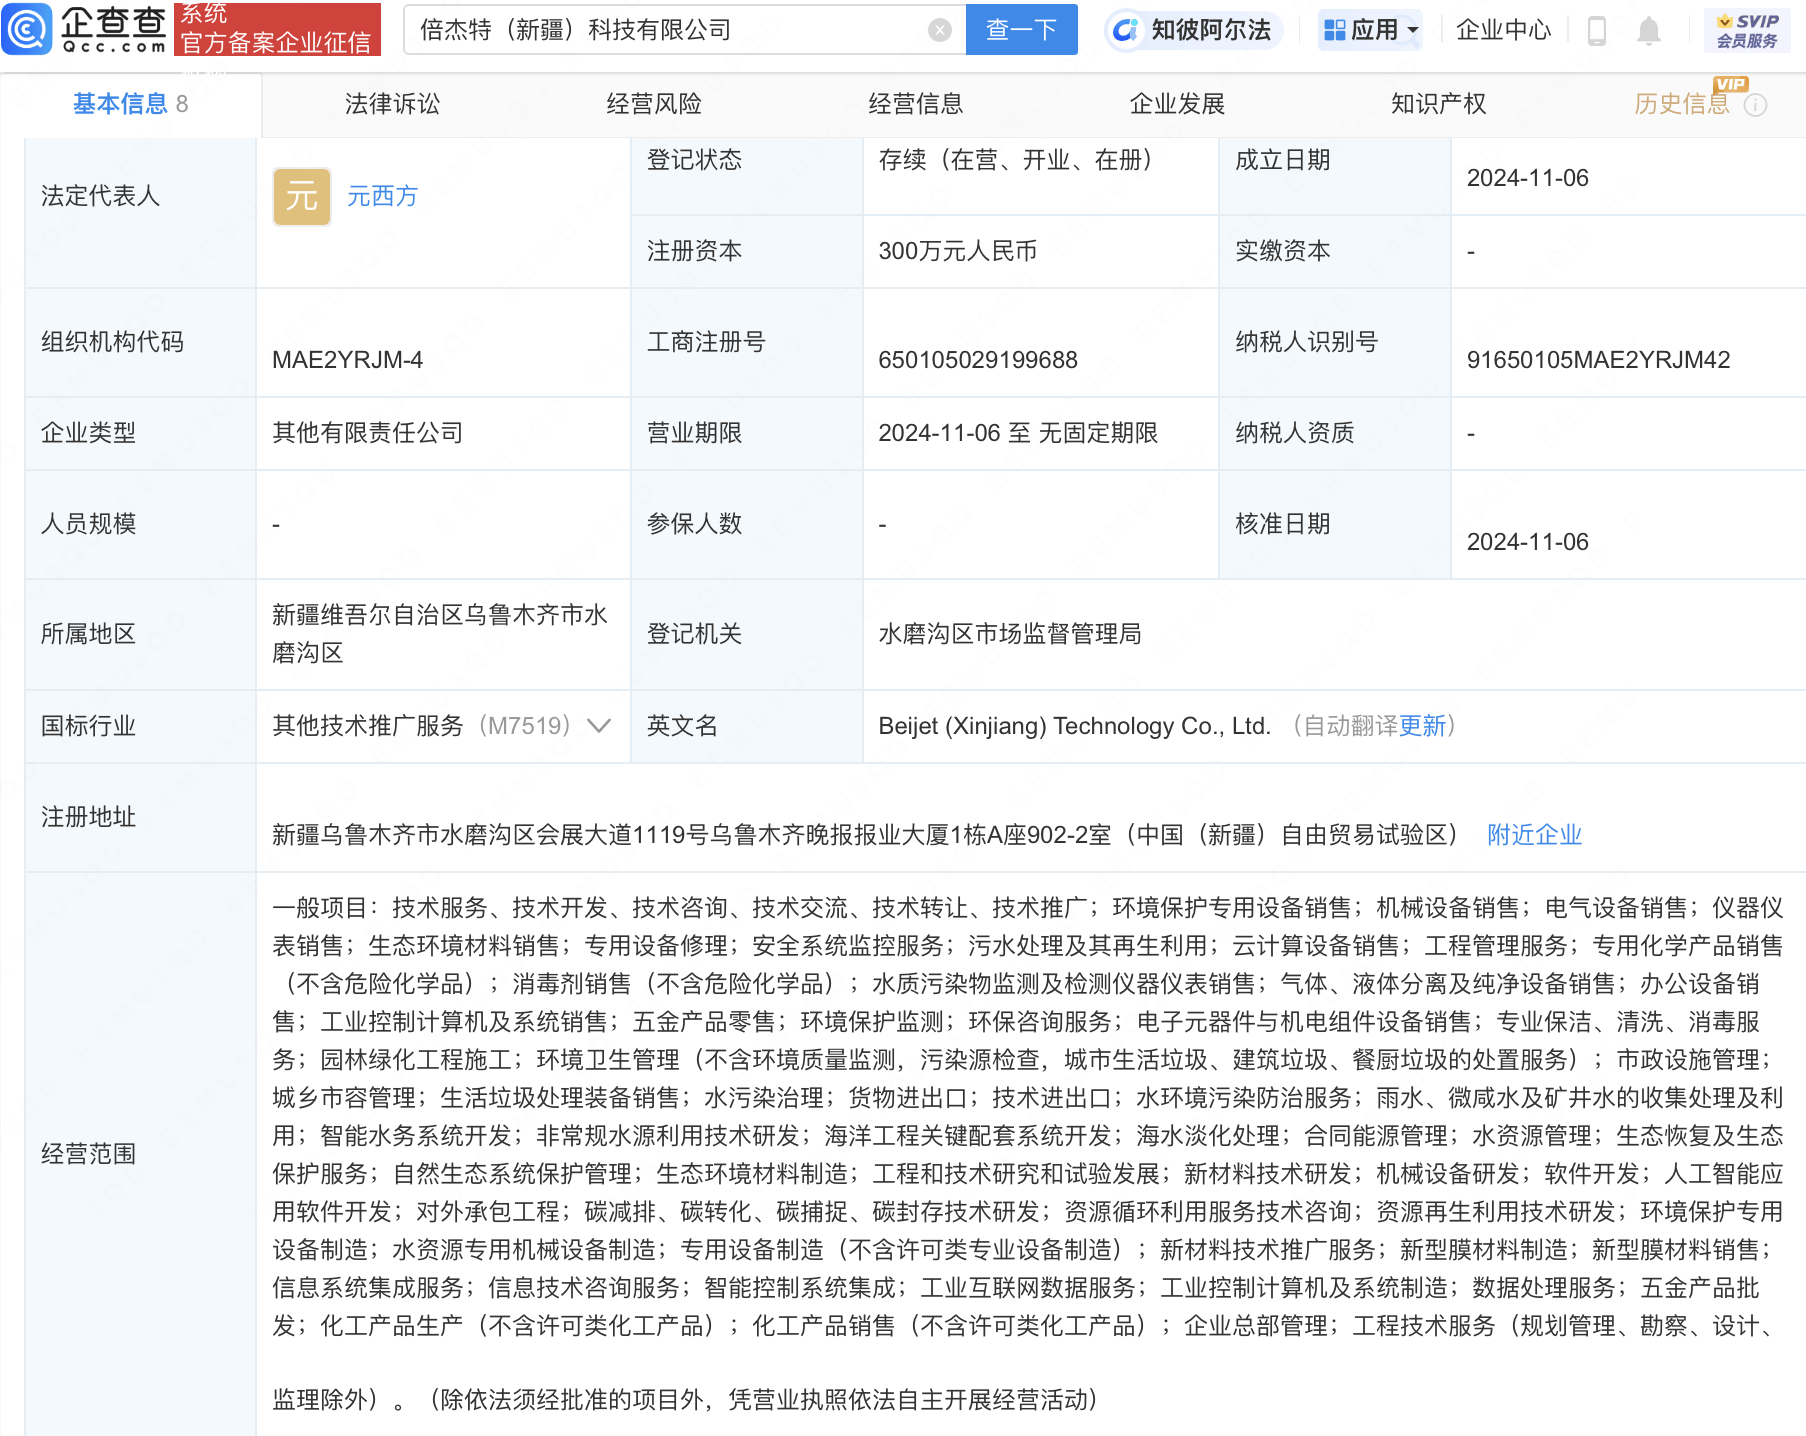Select organization code MAE2YRJM-4

tap(347, 360)
